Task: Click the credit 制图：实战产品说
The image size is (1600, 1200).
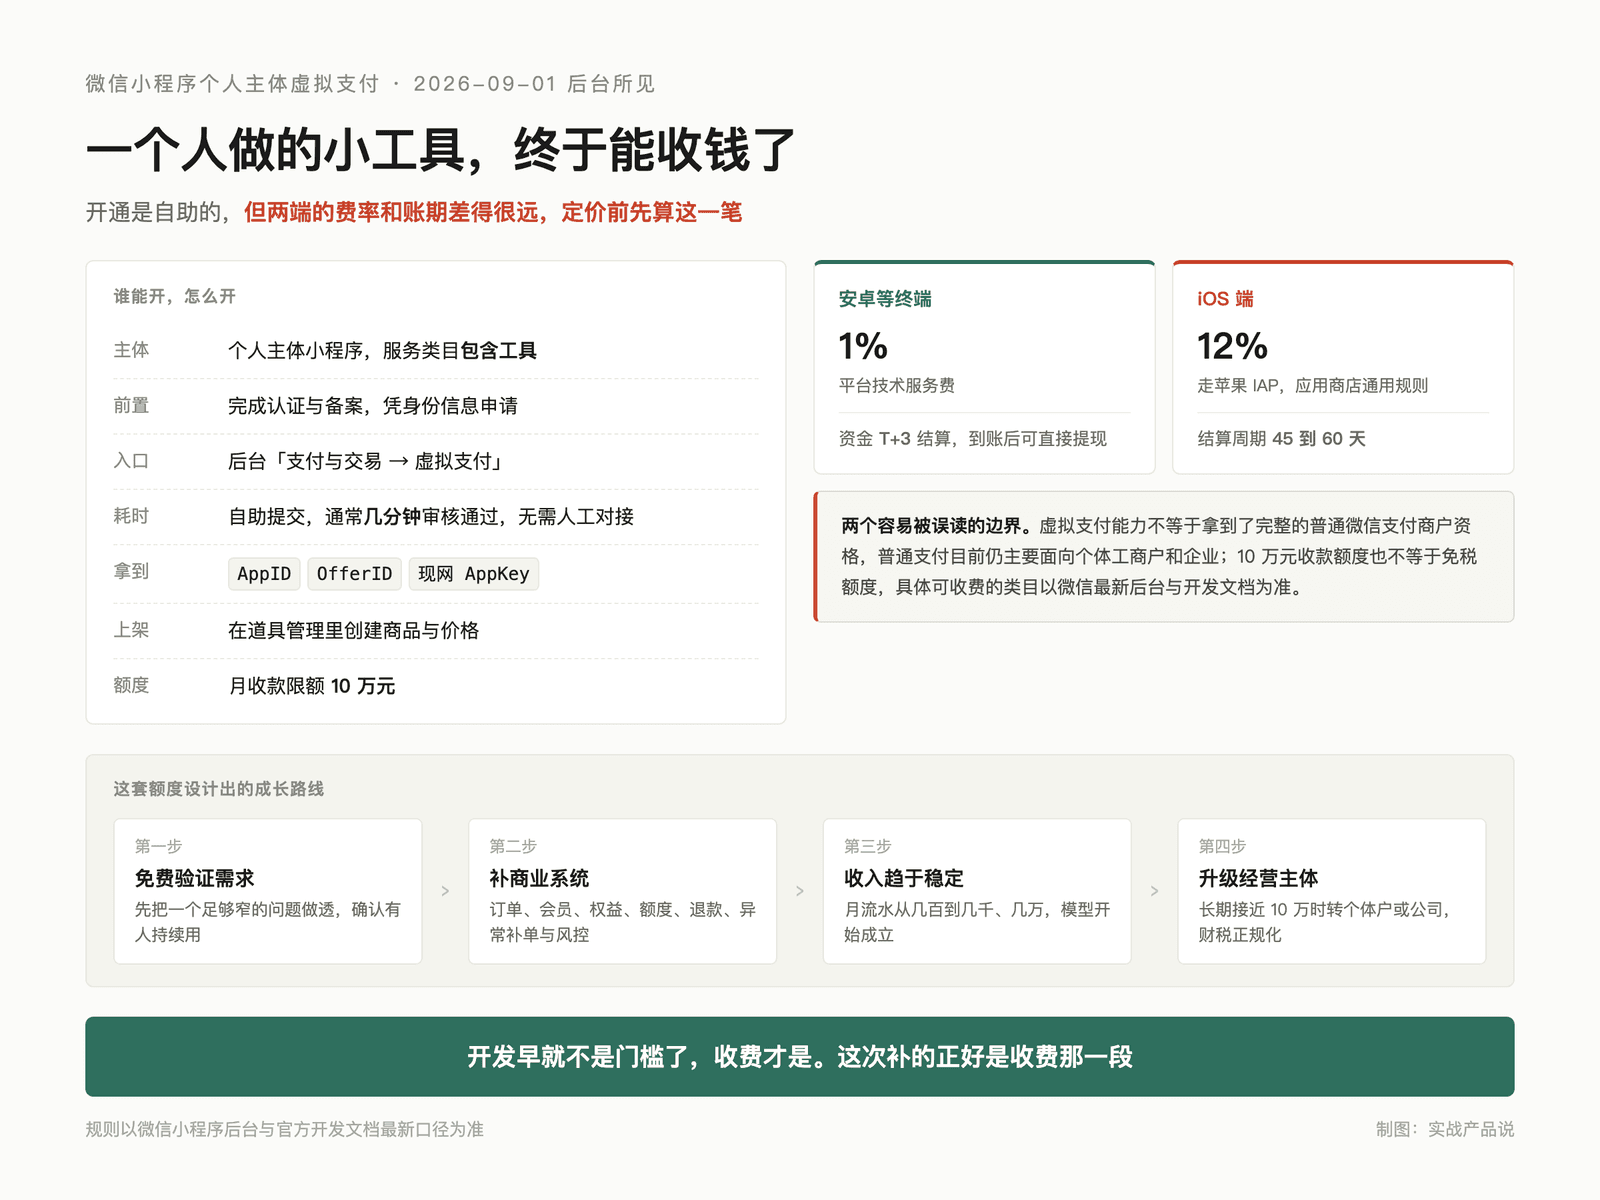Action: [x=1445, y=1129]
